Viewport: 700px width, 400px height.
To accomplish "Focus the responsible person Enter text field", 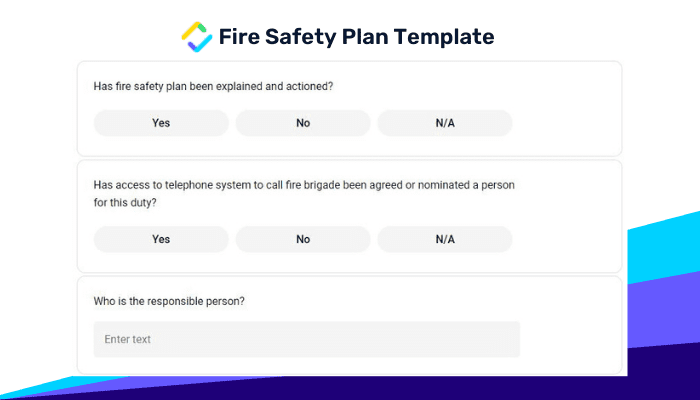I will 307,339.
